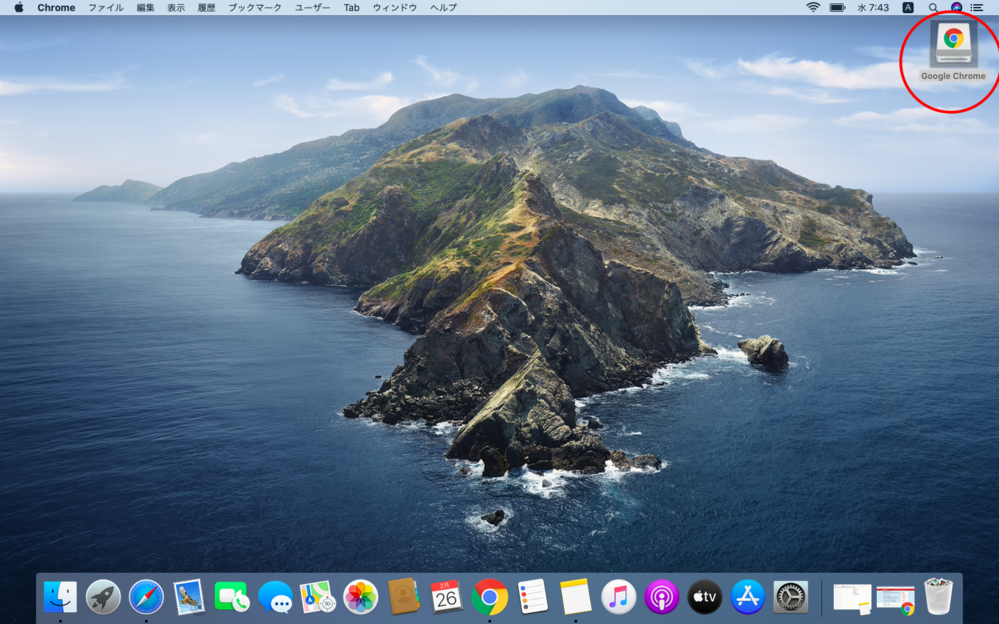This screenshot has height=624, width=999.
Task: Open the Trash in the Dock
Action: coord(938,597)
